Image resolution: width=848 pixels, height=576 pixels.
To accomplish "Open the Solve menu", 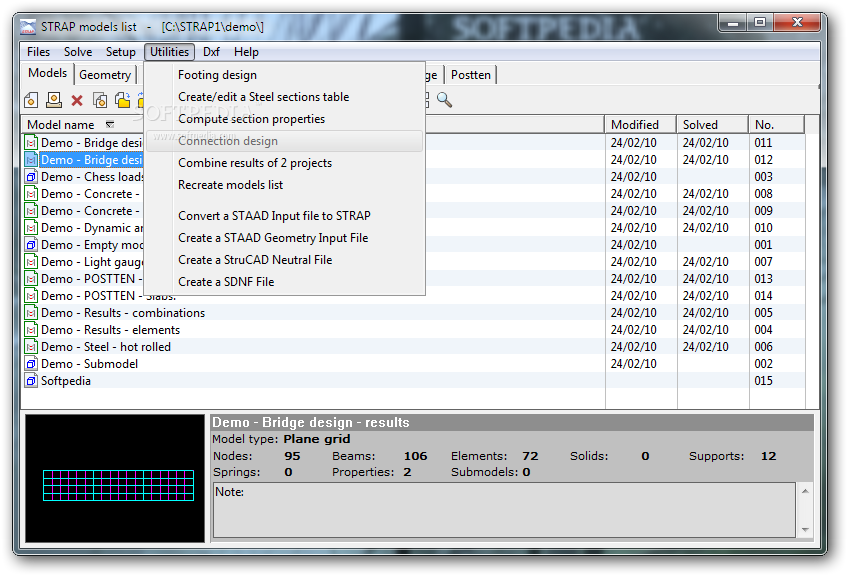I will pos(78,52).
